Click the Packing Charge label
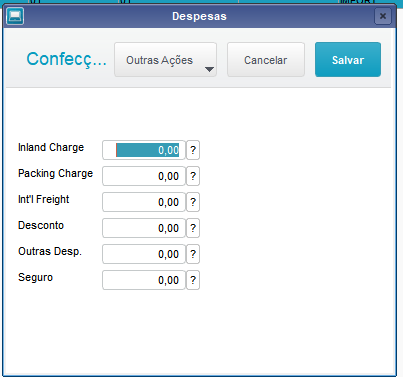Image resolution: width=403 pixels, height=377 pixels. point(55,173)
